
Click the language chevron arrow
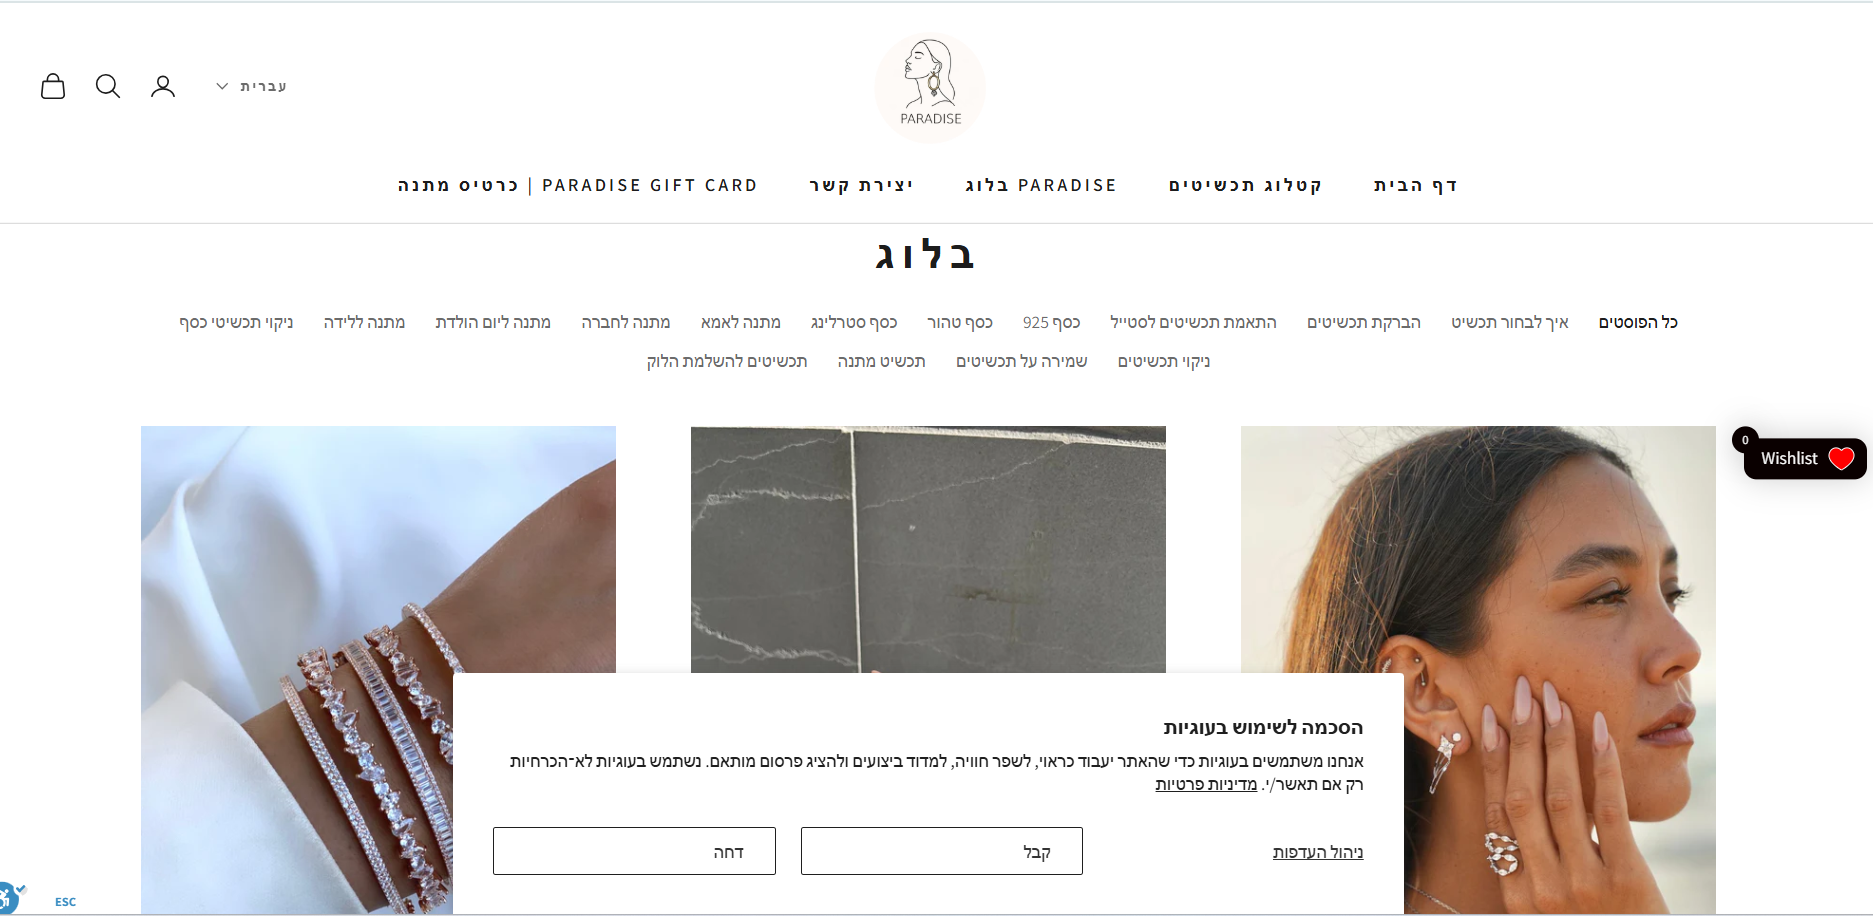(222, 86)
